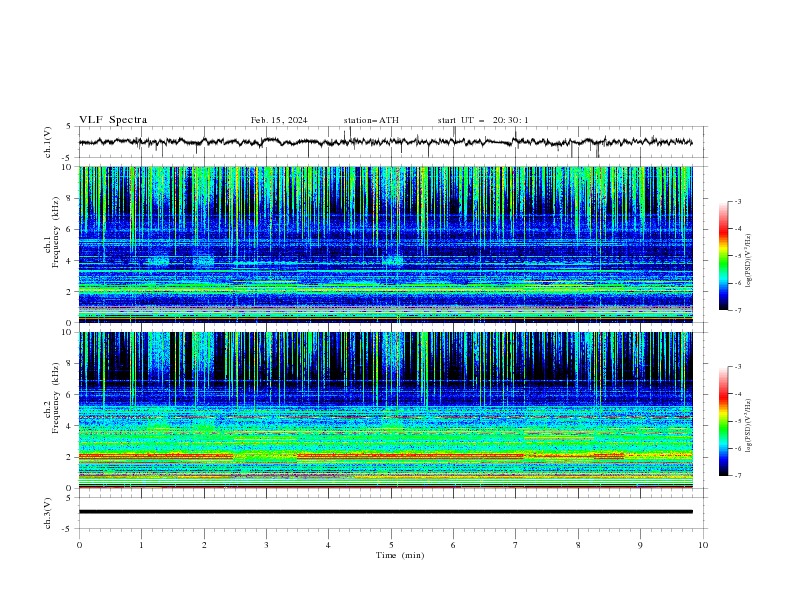
Task: Click the "6" kHz tick on ch.1 frequency axis
Action: (x=69, y=229)
